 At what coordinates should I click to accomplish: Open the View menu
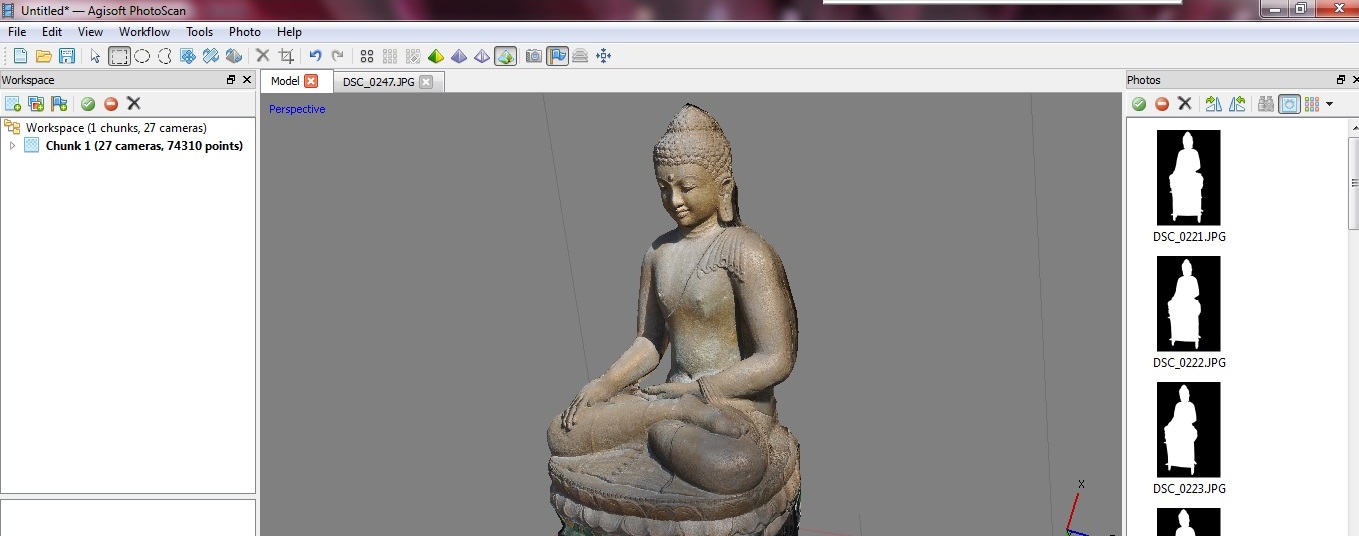coord(90,32)
